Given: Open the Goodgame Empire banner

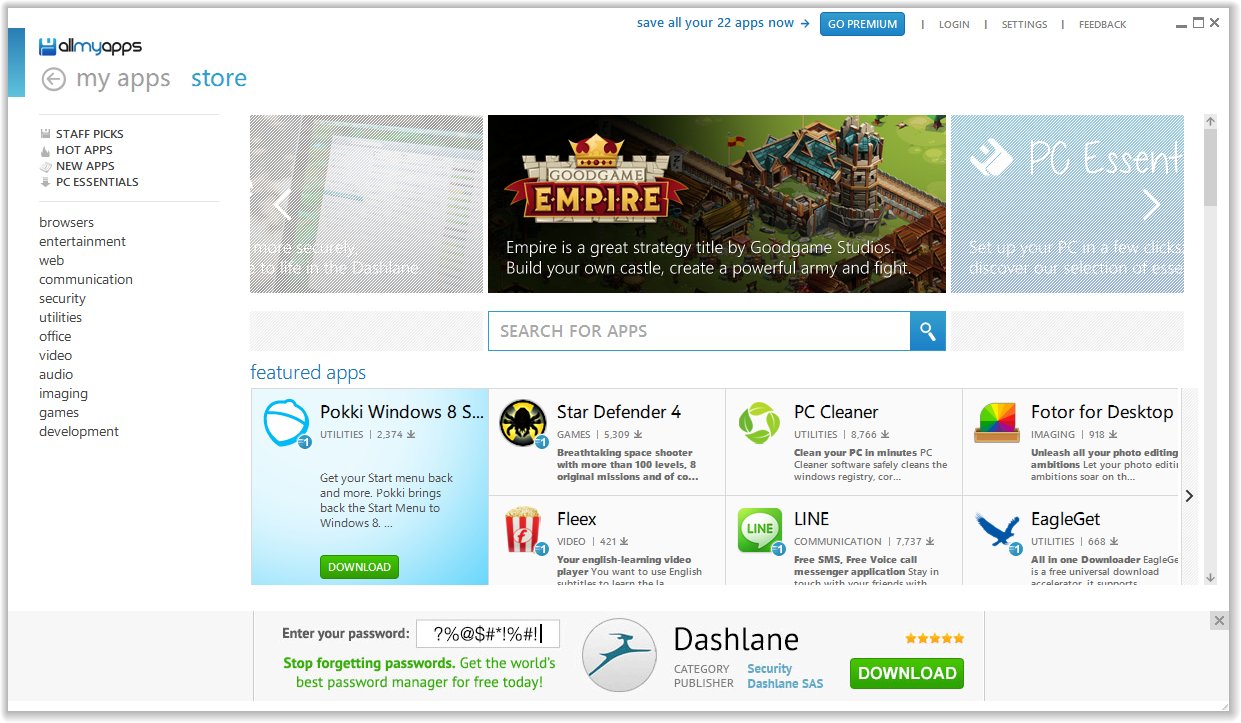Looking at the screenshot, I should pyautogui.click(x=716, y=204).
